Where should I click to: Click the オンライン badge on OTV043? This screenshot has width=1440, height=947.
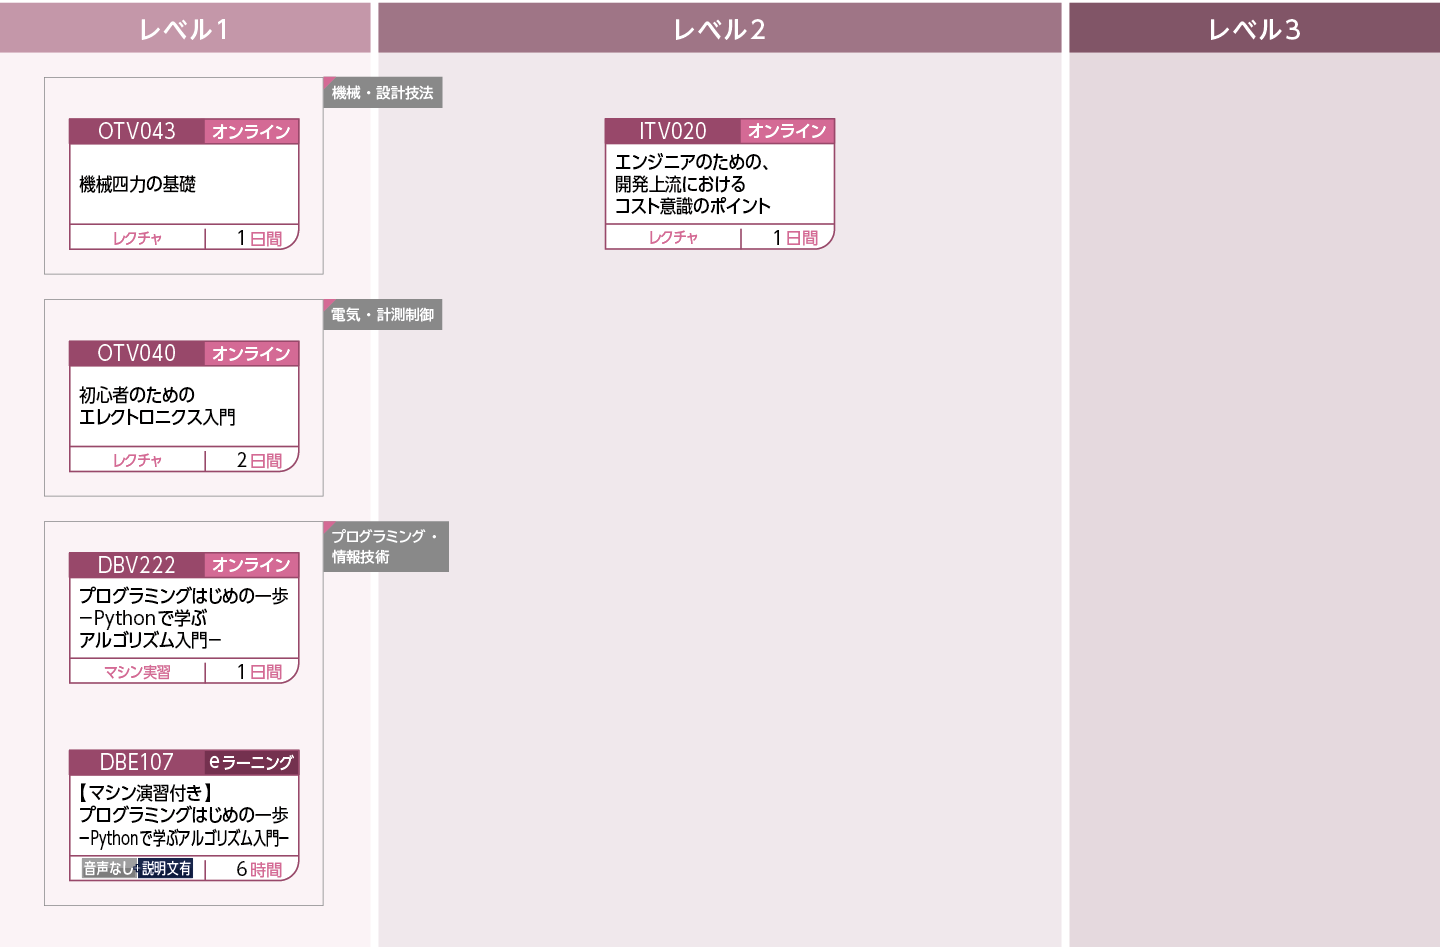[251, 132]
